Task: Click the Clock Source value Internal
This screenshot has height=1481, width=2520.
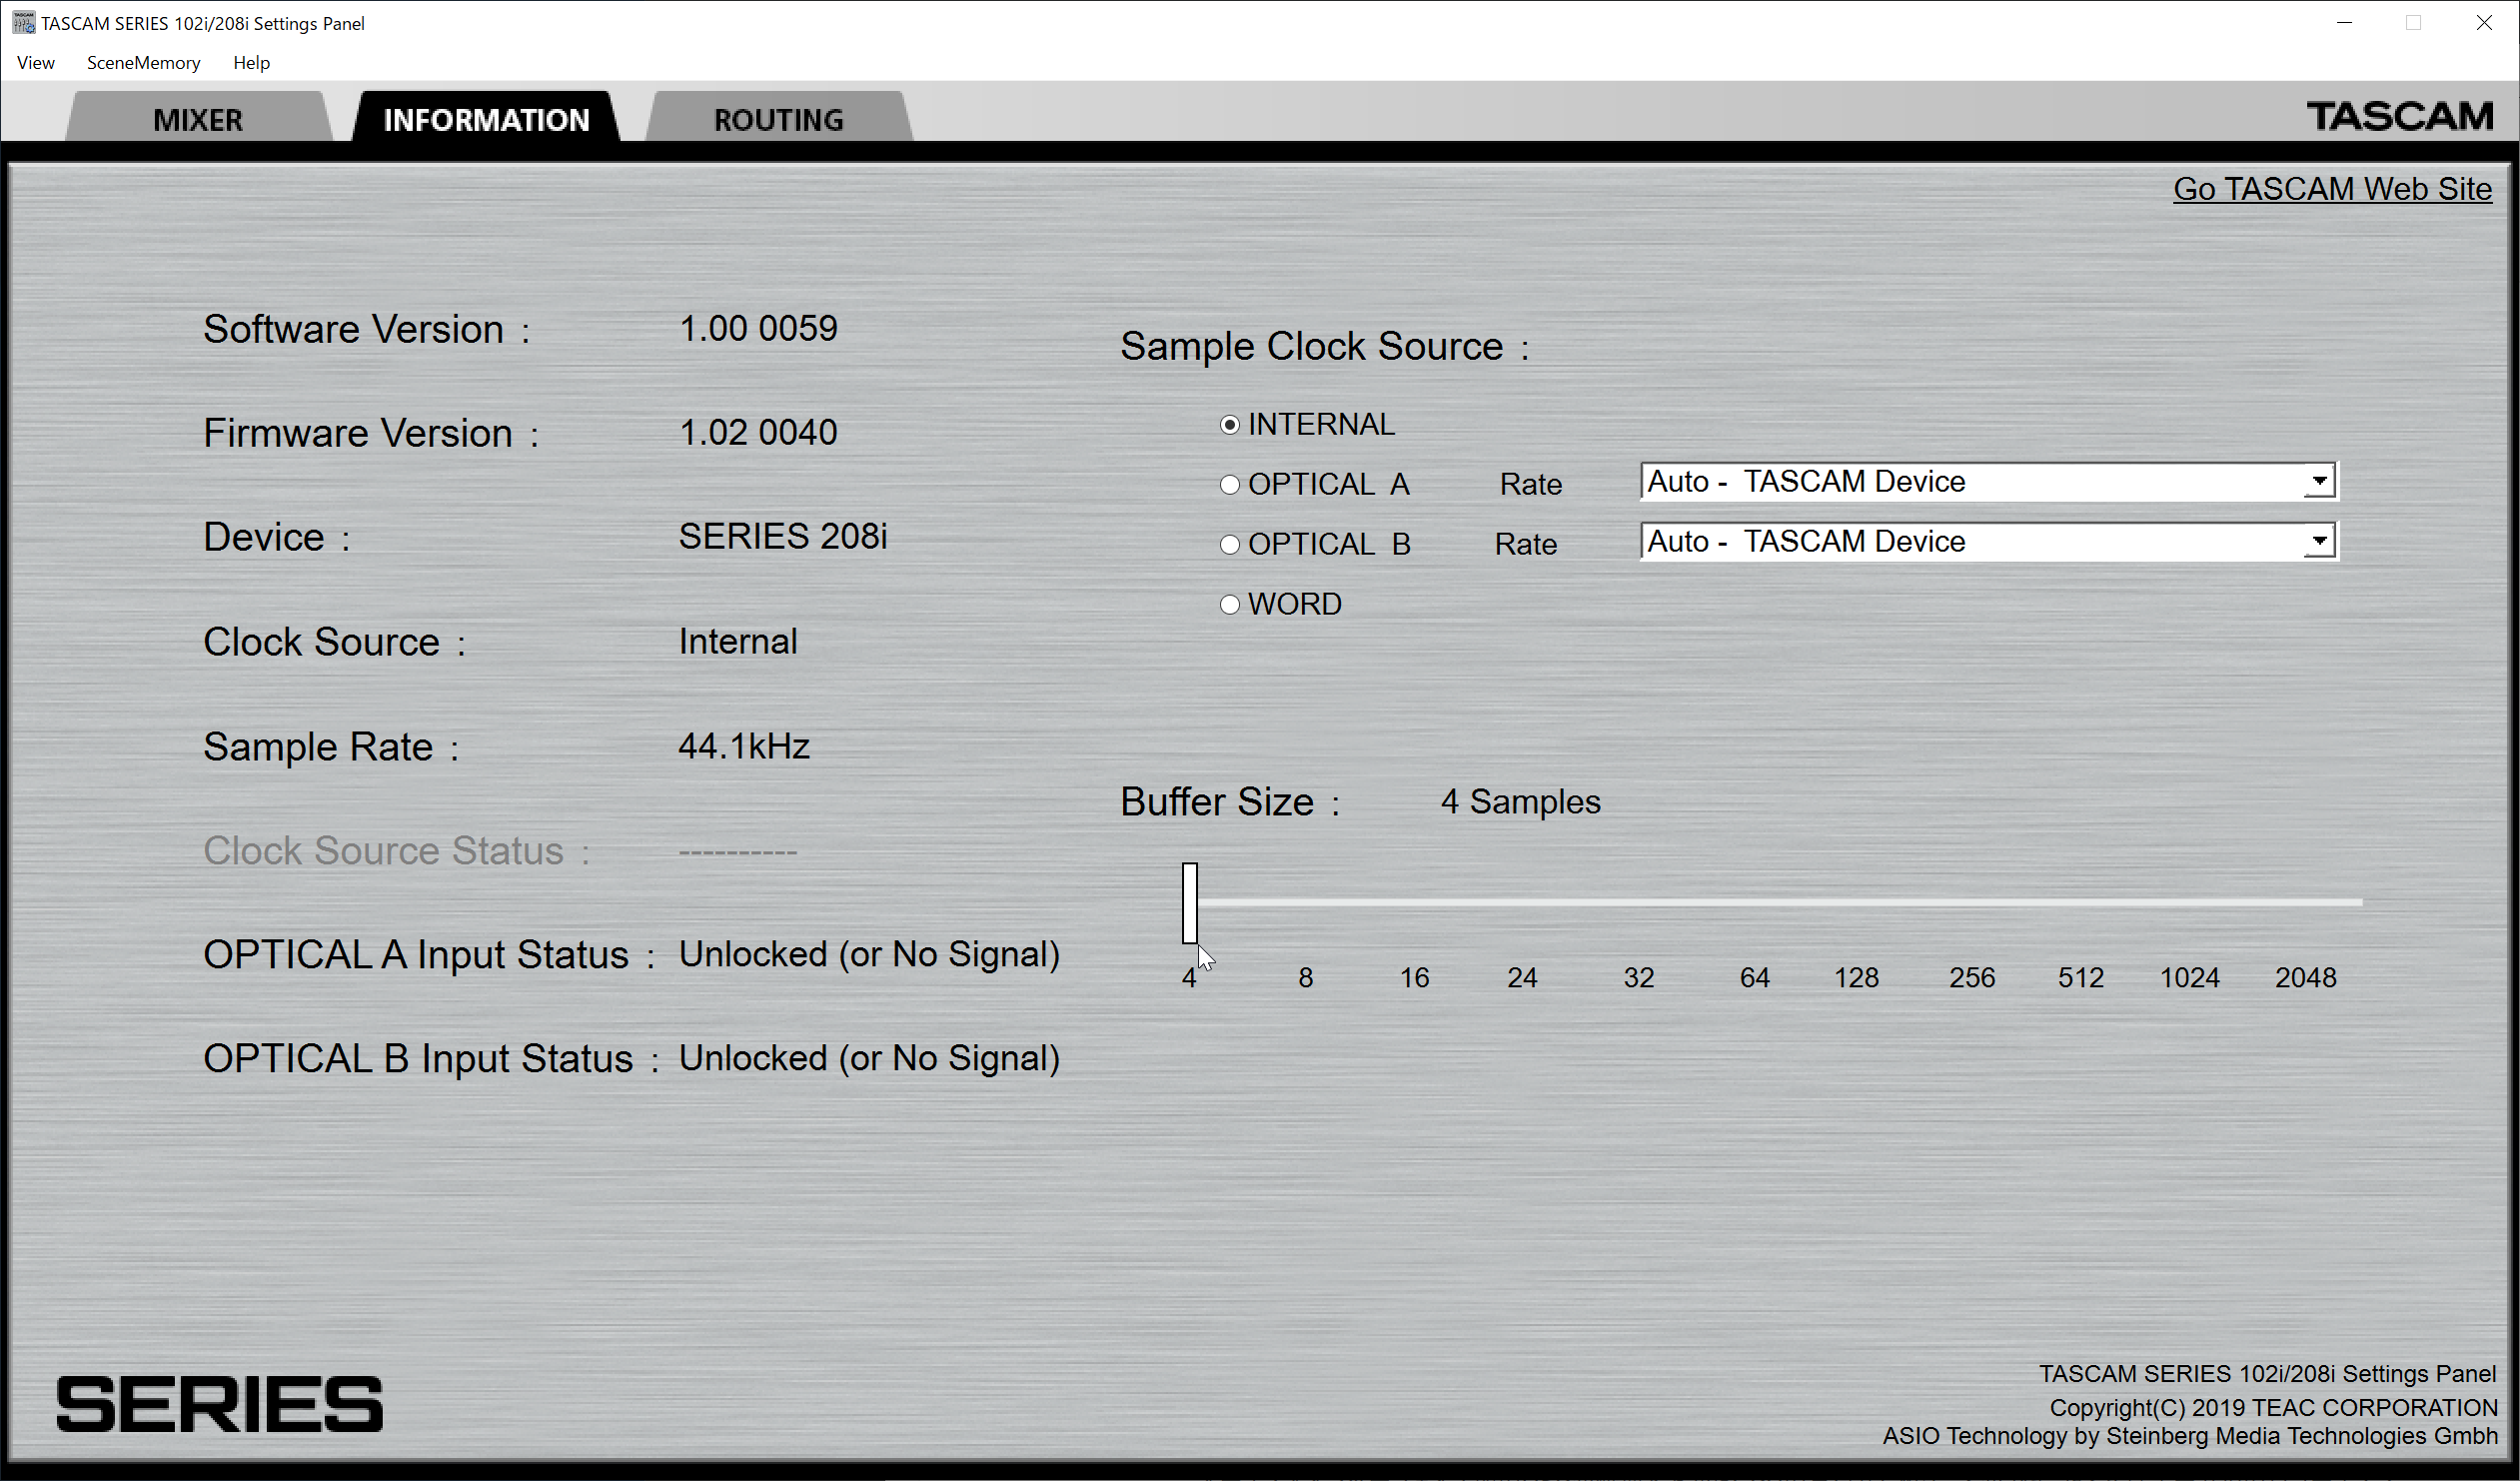Action: [738, 642]
